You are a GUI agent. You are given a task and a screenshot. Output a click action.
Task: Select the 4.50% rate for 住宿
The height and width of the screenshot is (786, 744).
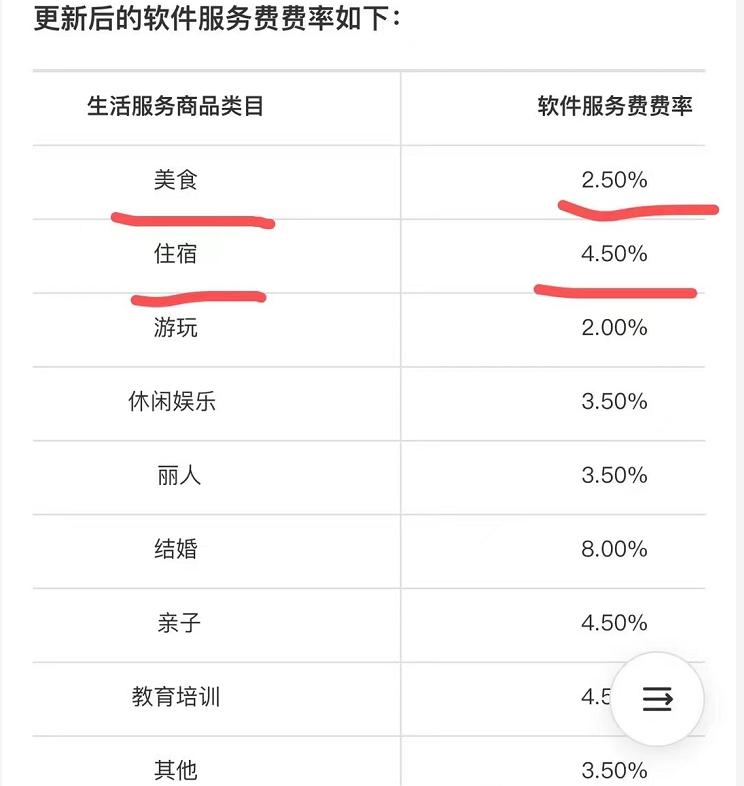(614, 254)
